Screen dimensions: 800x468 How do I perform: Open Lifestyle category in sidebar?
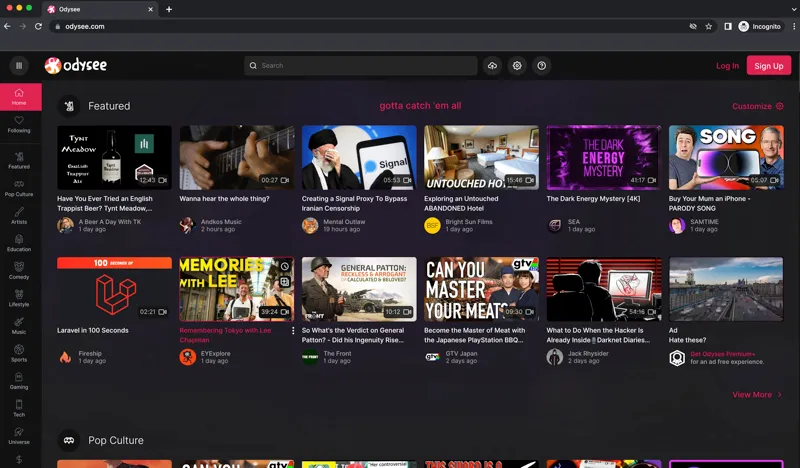click(x=20, y=298)
